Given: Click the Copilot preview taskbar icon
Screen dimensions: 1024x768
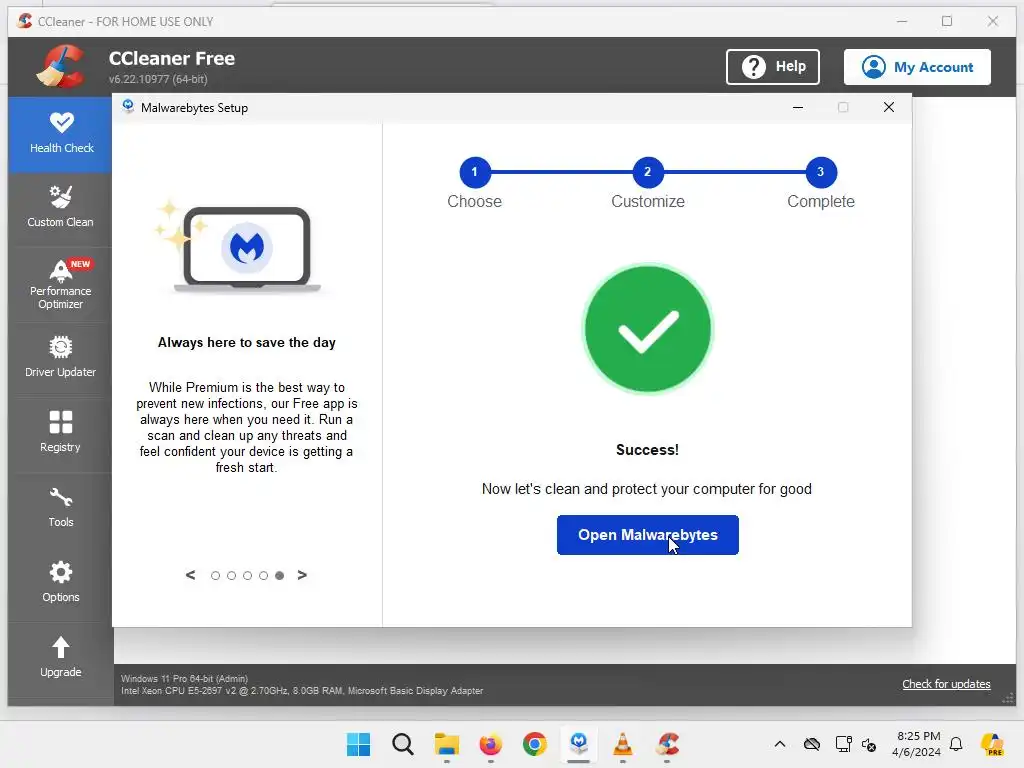Looking at the screenshot, I should (993, 744).
